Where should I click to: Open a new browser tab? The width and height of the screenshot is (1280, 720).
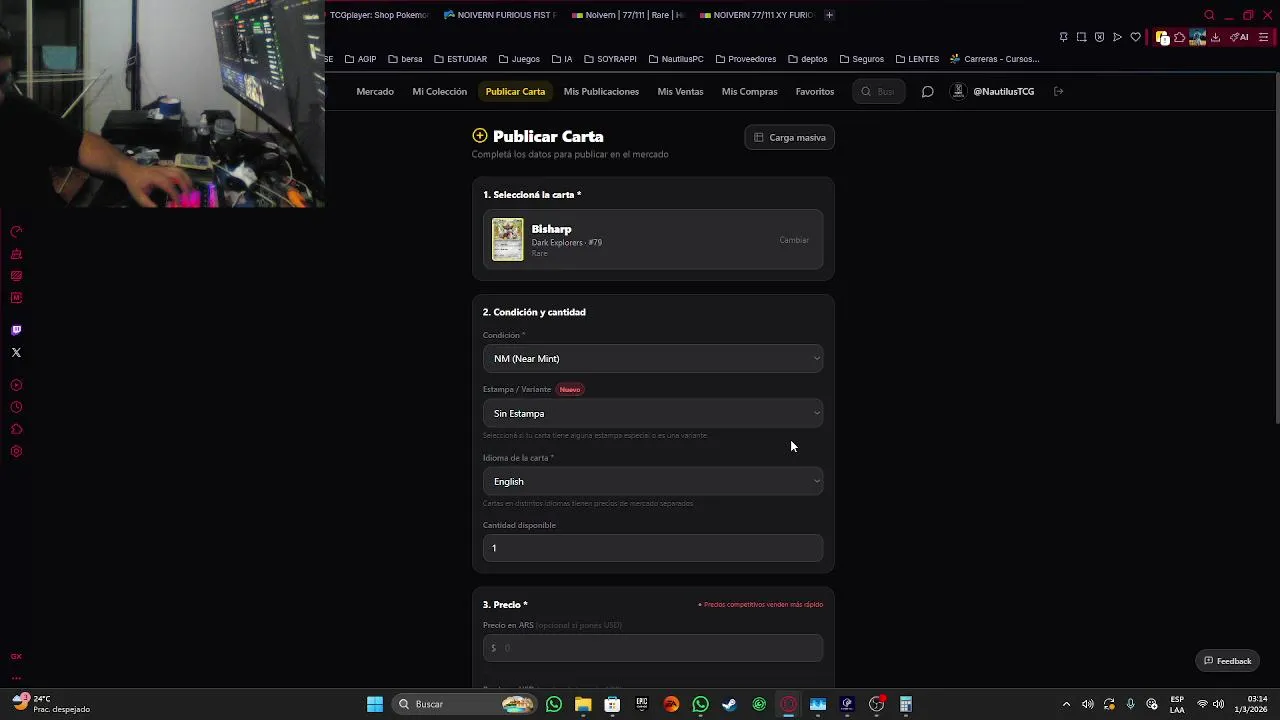pyautogui.click(x=829, y=15)
